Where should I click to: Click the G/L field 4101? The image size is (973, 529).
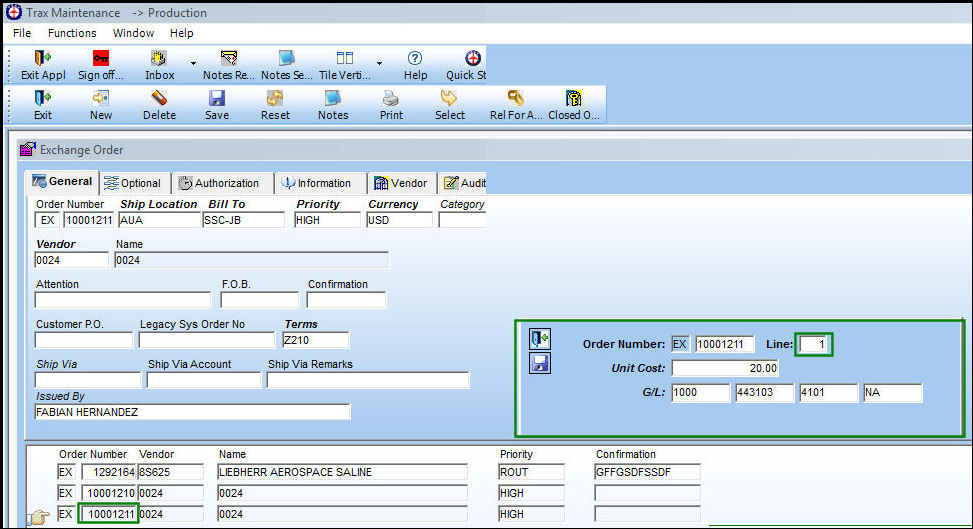pyautogui.click(x=828, y=392)
